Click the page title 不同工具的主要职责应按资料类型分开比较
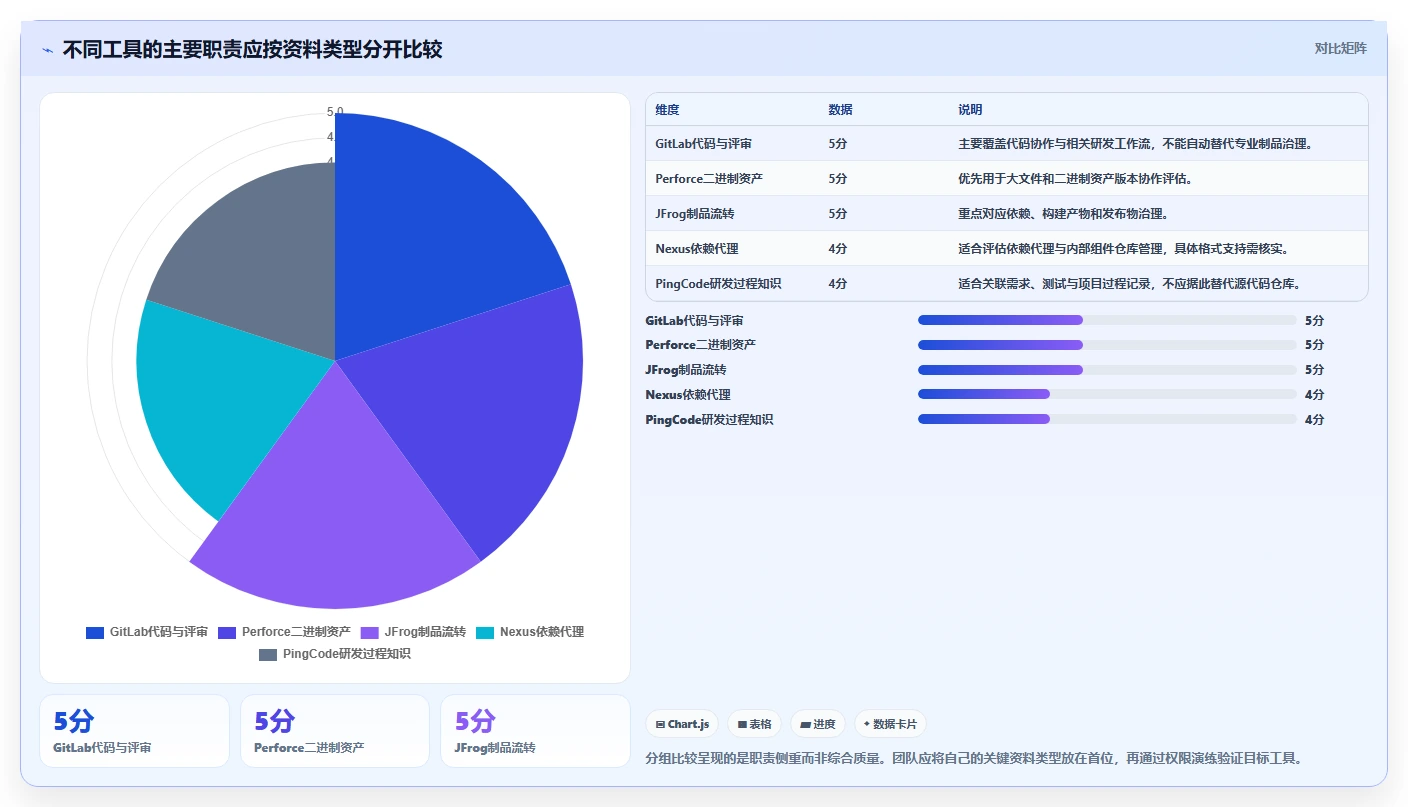This screenshot has height=807, width=1408. (252, 50)
